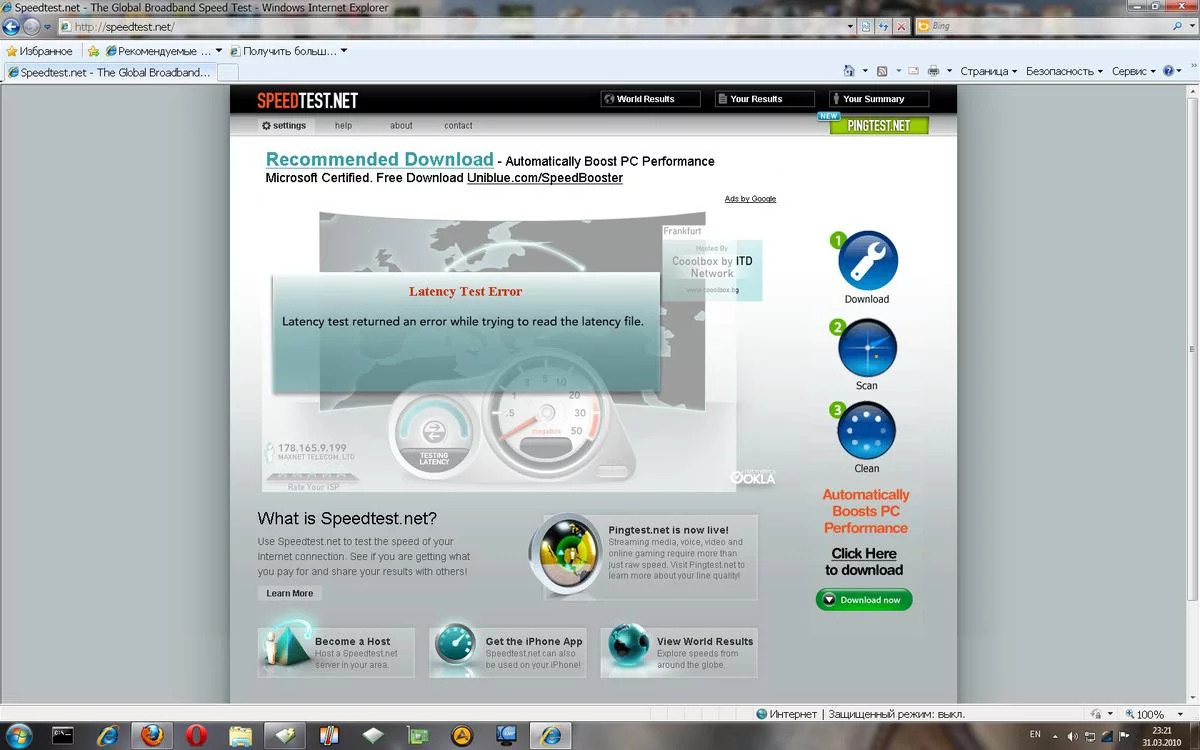The width and height of the screenshot is (1200, 750).
Task: Click the World Results button
Action: pos(650,99)
